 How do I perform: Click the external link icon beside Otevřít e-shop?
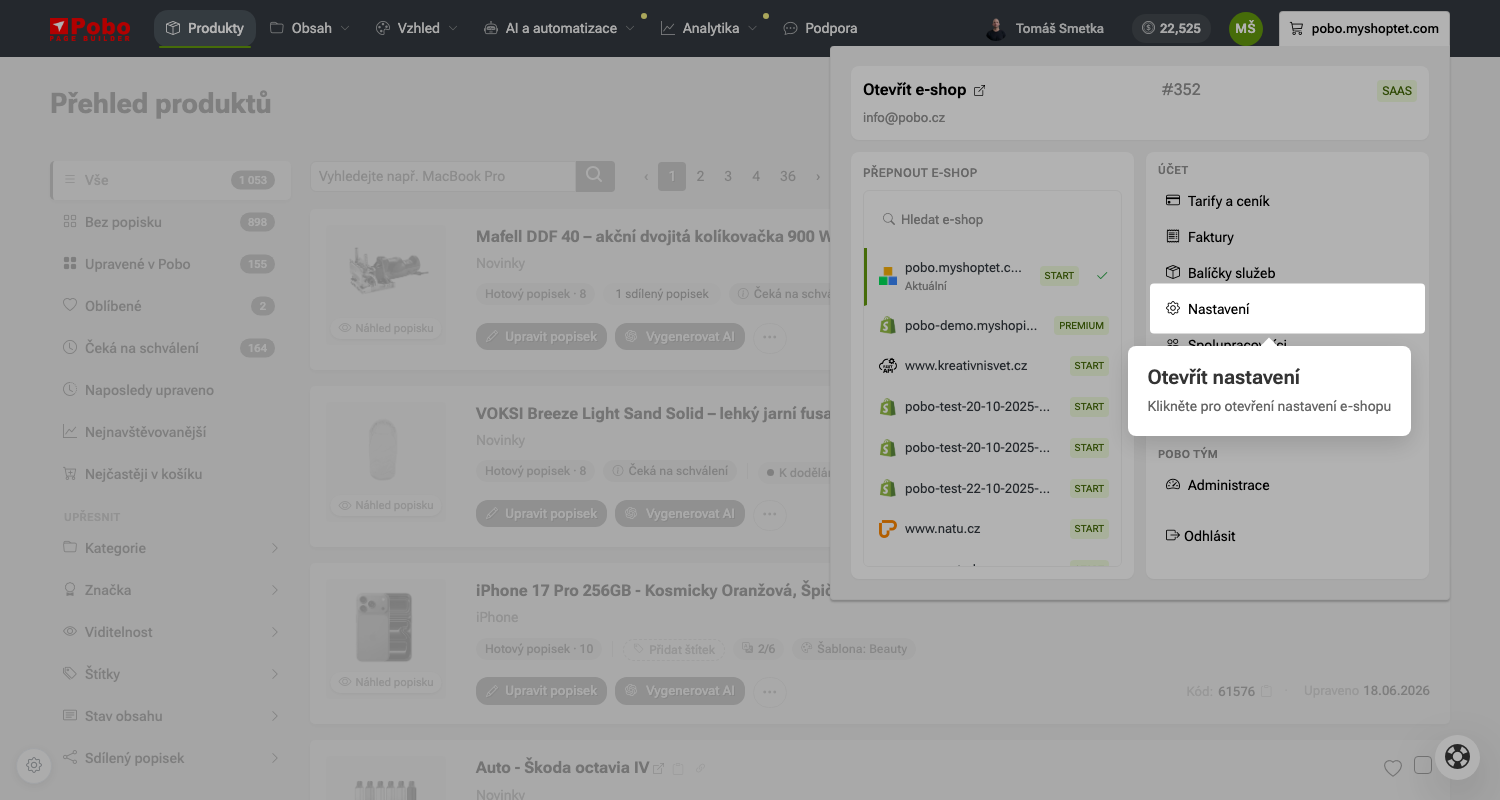pos(980,90)
